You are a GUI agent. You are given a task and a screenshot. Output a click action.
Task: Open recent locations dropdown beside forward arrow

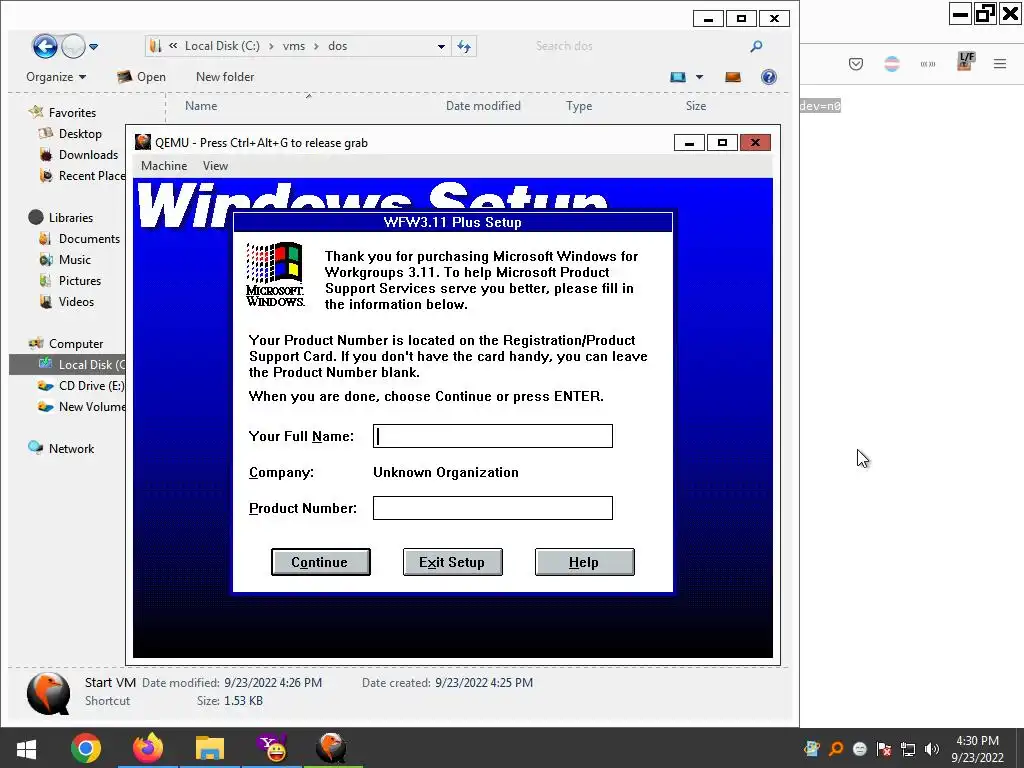coord(93,46)
